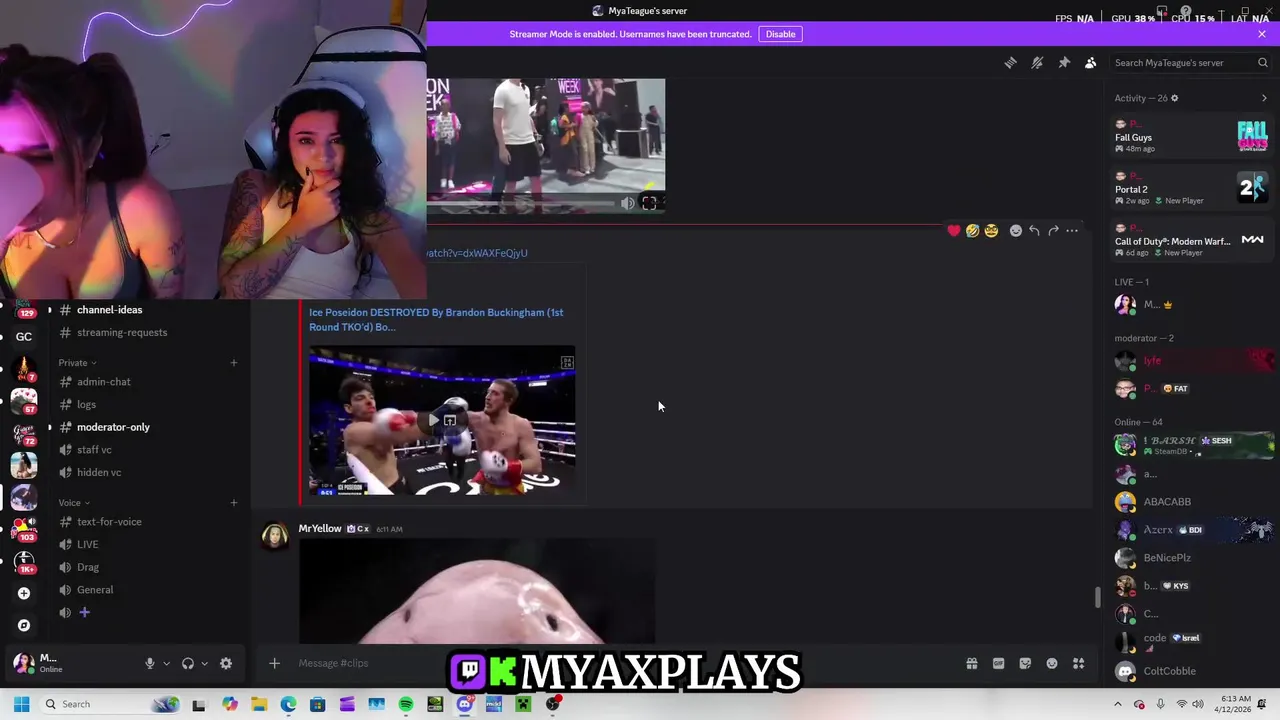Open the GIF picker
The width and height of the screenshot is (1280, 720).
tap(998, 663)
